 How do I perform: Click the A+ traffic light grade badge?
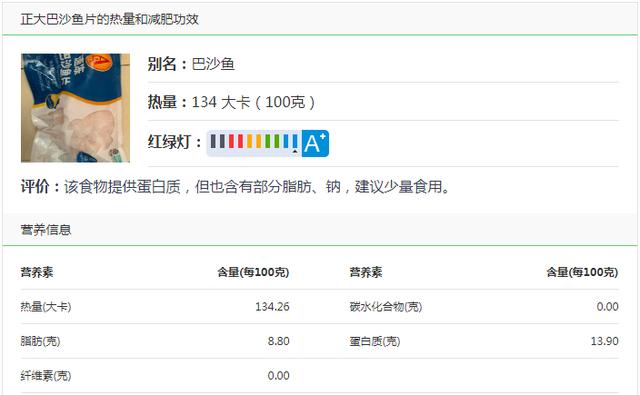click(315, 143)
